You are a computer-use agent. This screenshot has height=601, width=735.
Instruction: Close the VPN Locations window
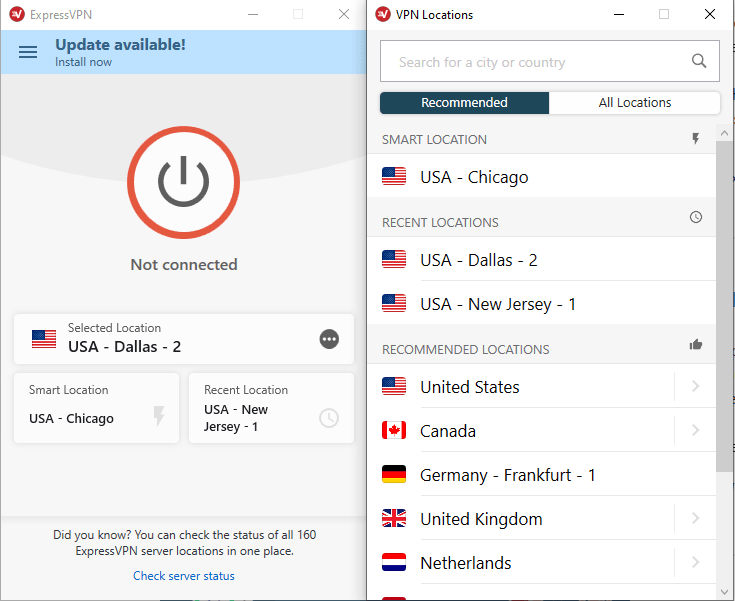(710, 14)
